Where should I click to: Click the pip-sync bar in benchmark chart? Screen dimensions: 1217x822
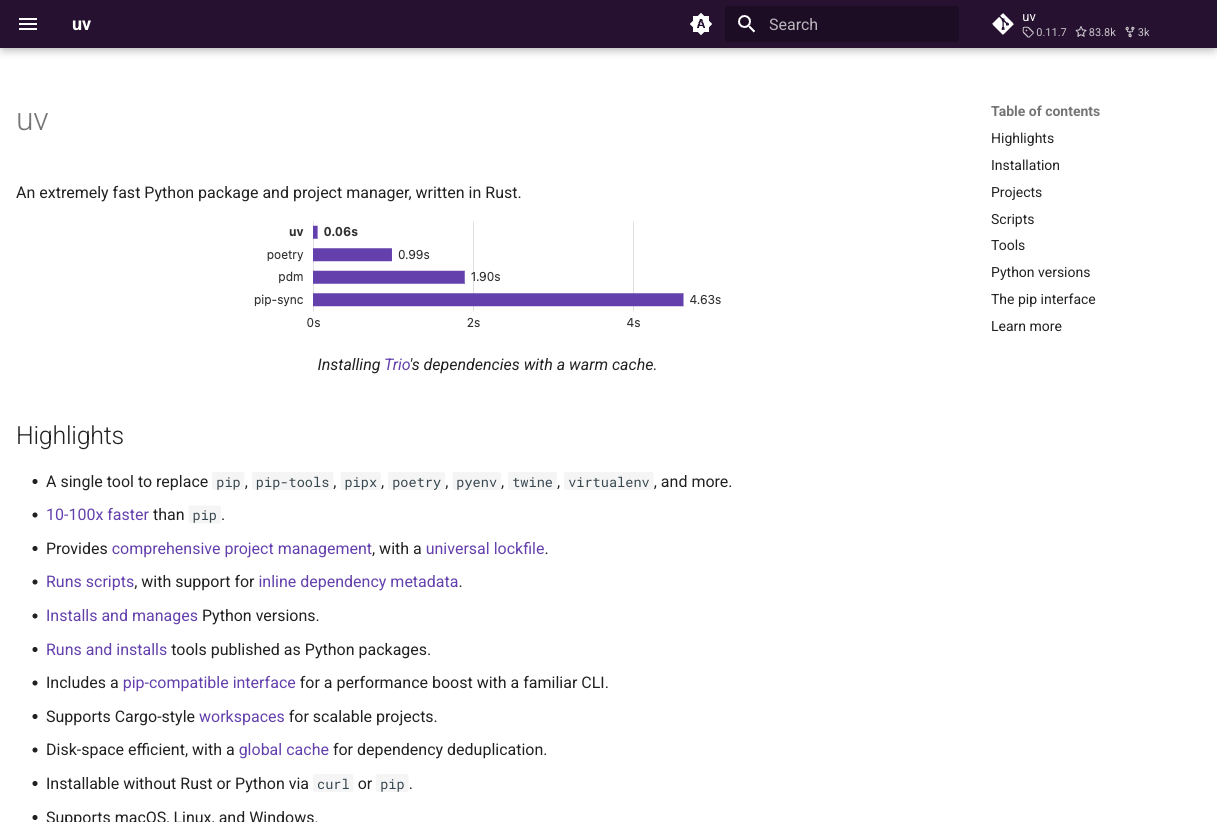coord(498,300)
